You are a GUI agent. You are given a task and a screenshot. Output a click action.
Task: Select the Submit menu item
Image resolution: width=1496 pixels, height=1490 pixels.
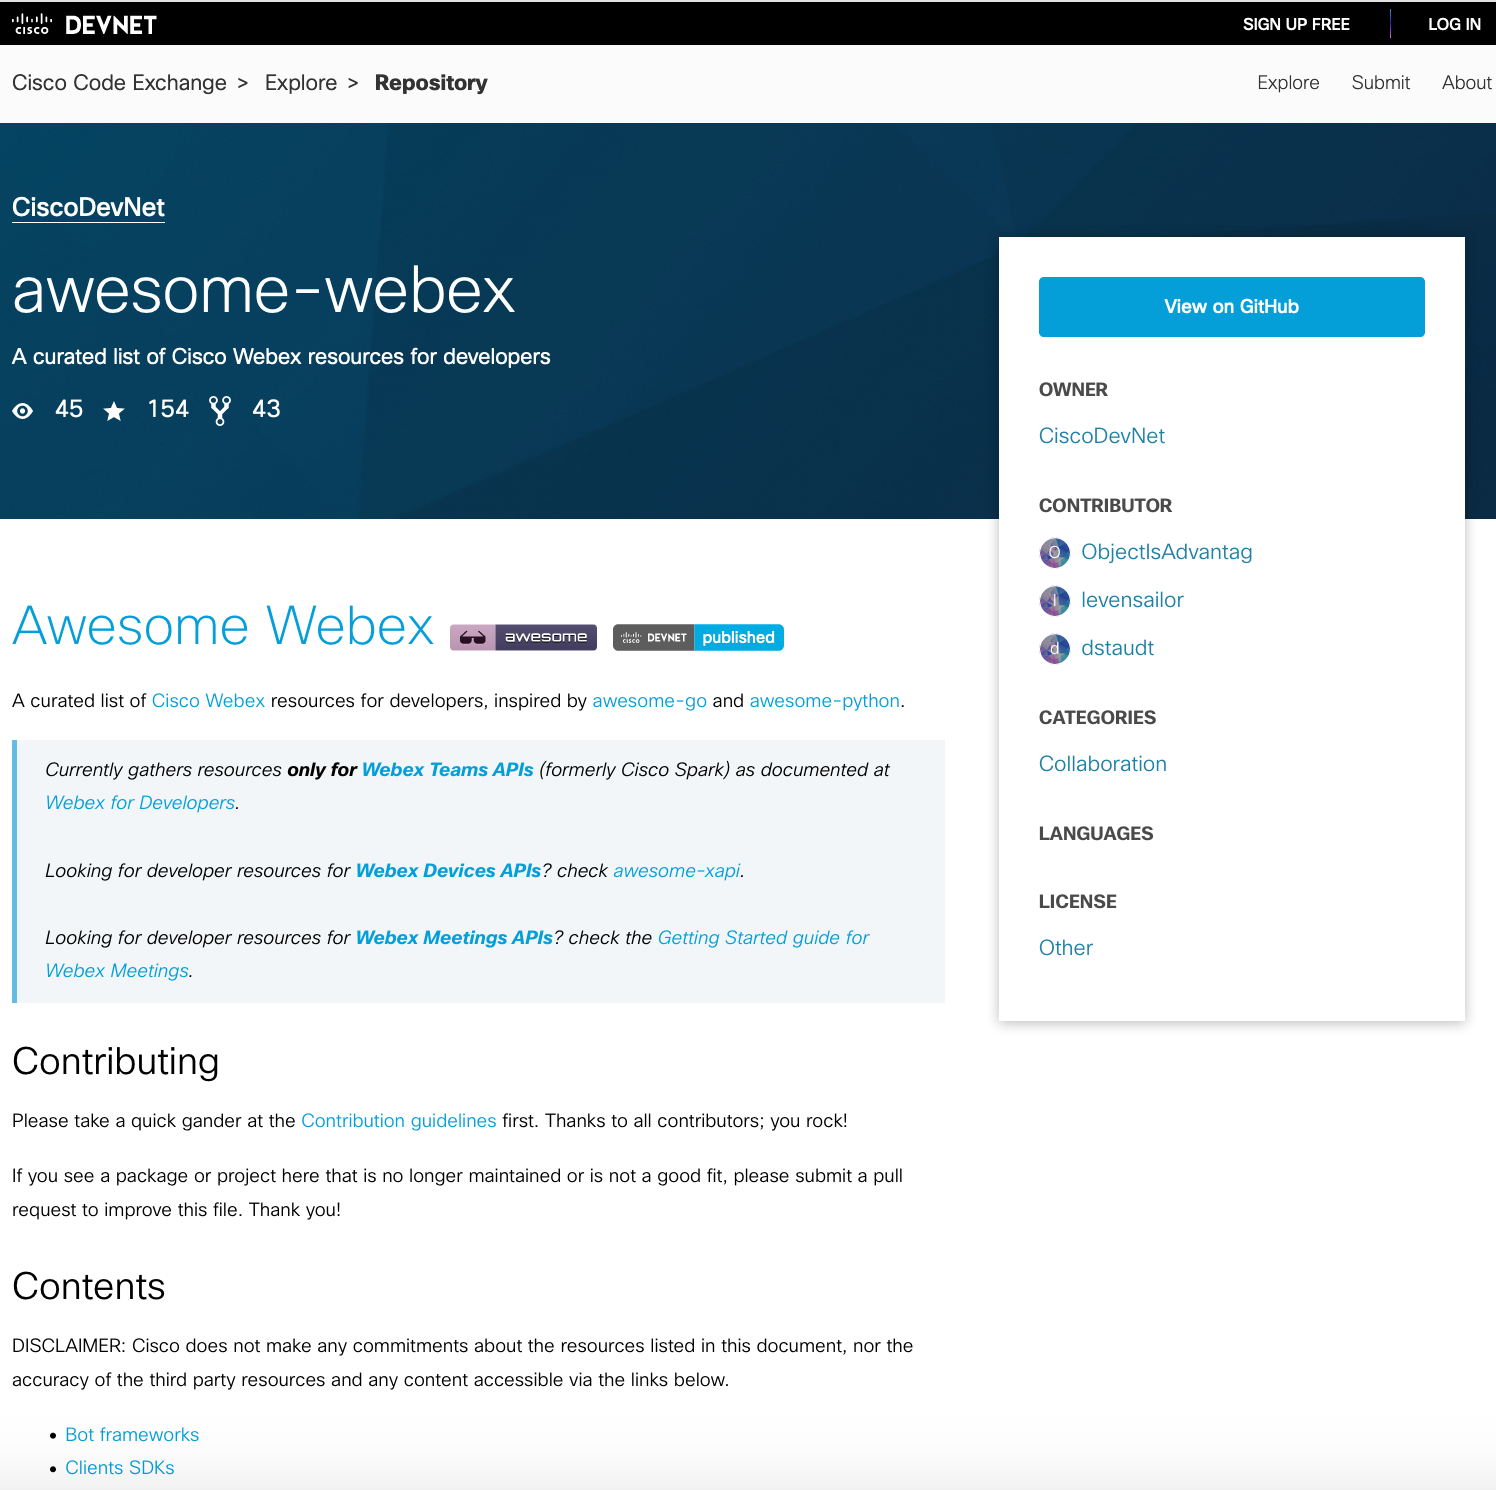(1380, 82)
